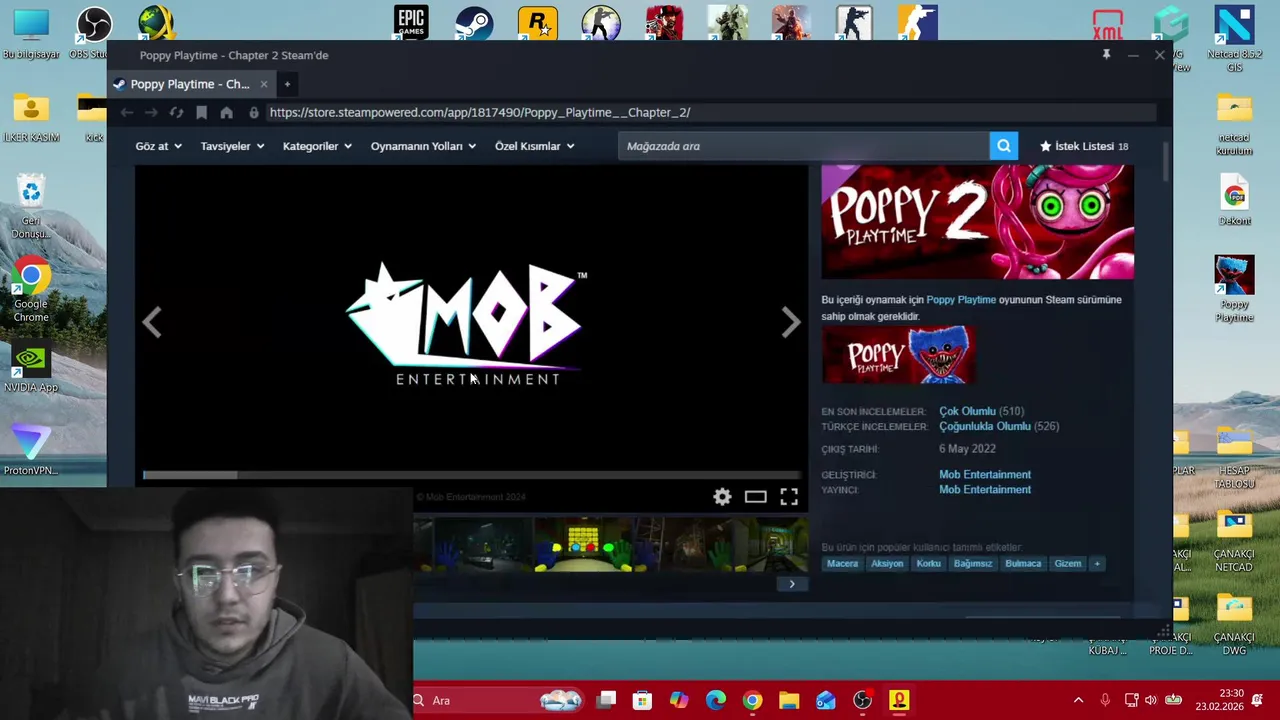Open Microsoft Edge from taskbar
Viewport: 1280px width, 720px height.
pos(716,700)
